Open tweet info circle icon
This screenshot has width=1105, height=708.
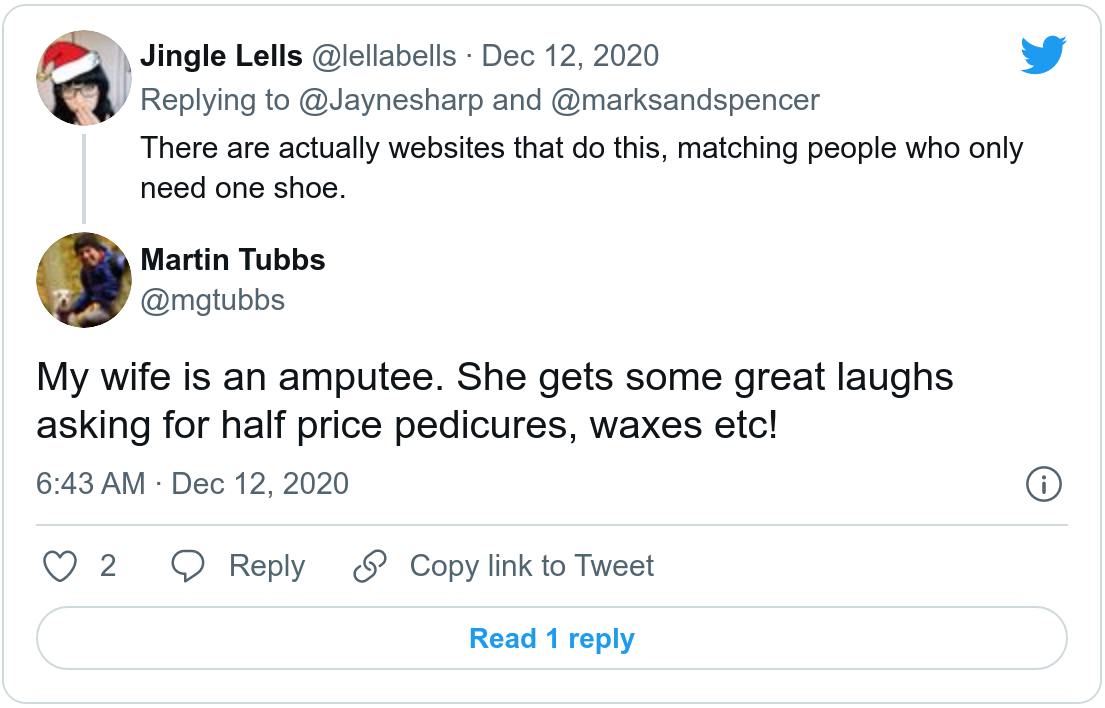coord(1044,485)
